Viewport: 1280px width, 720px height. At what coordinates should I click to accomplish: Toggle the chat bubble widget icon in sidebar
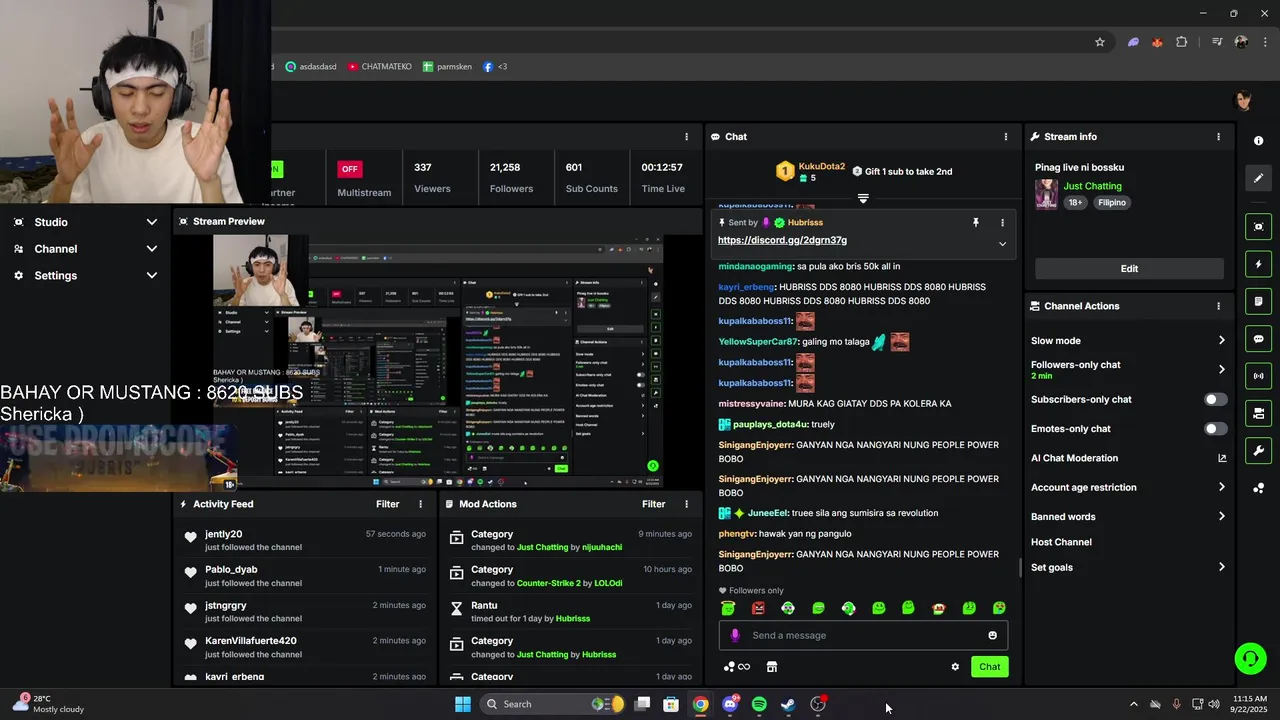1258,339
